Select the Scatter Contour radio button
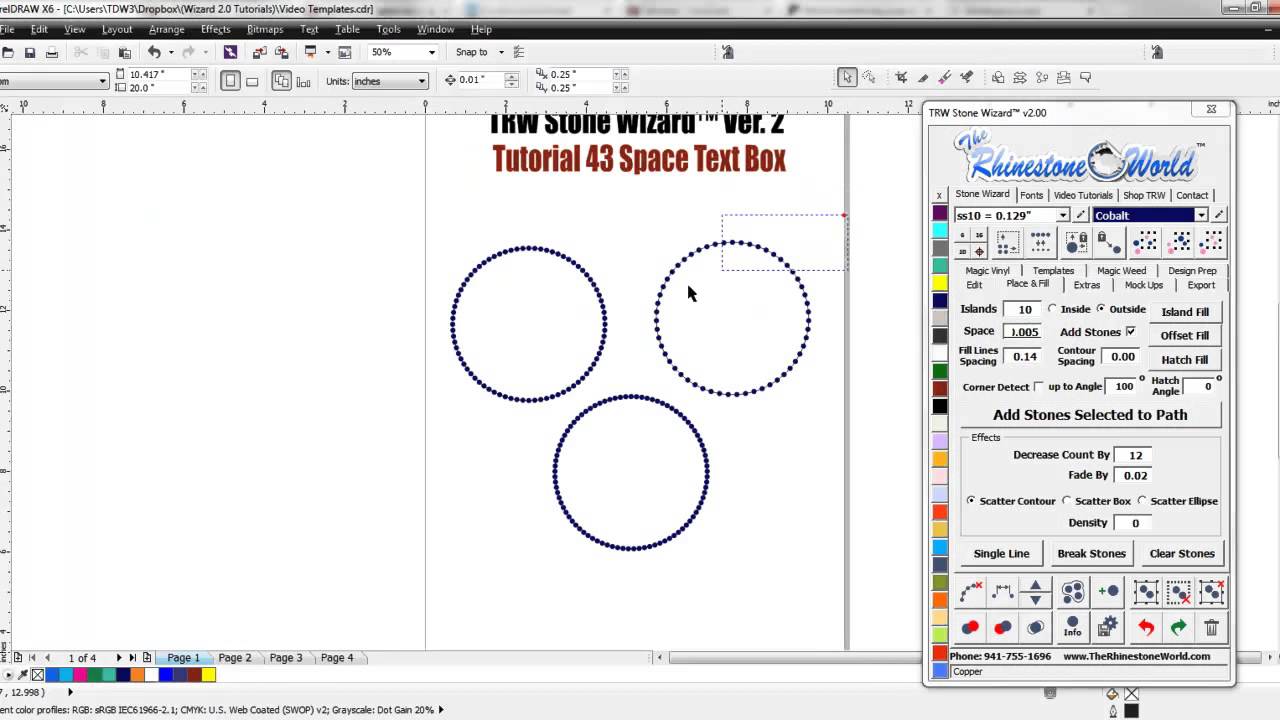Screen dimensions: 1280x720 point(971,500)
